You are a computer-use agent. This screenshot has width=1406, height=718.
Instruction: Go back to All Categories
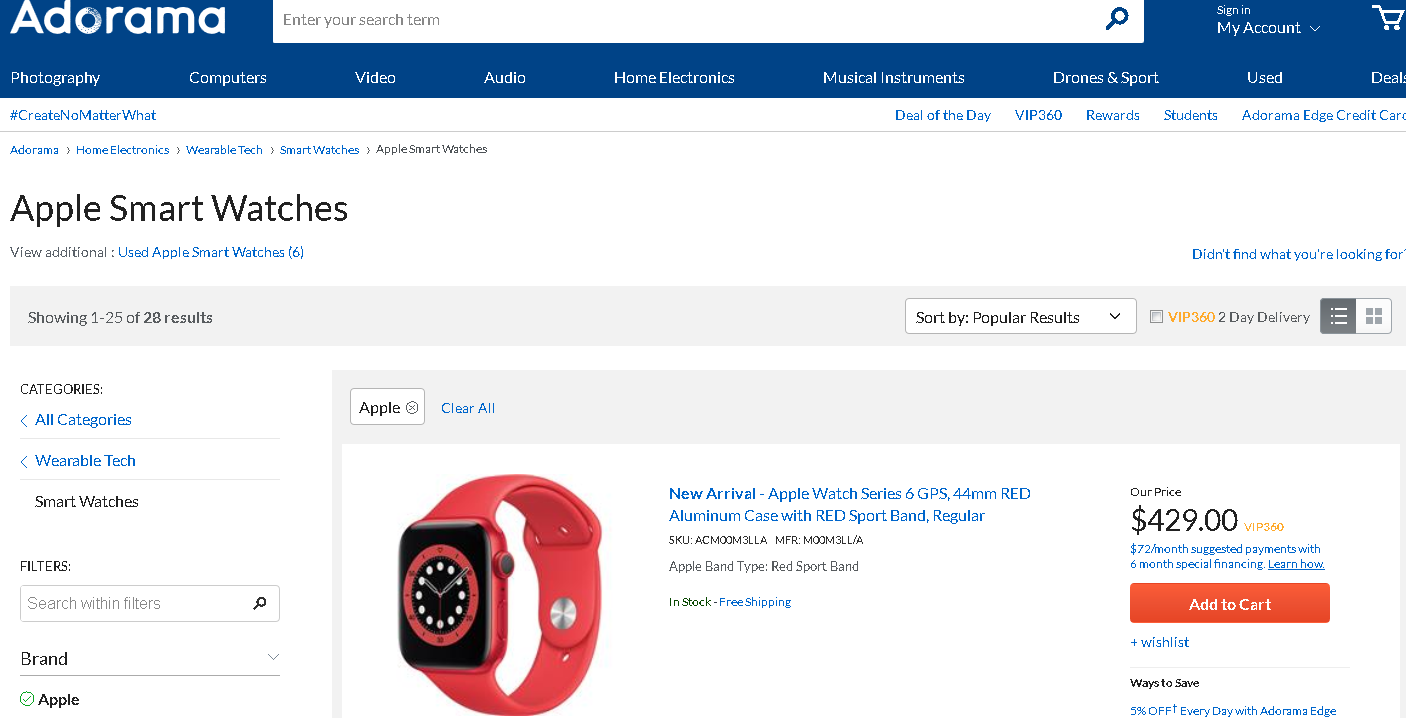pos(83,420)
